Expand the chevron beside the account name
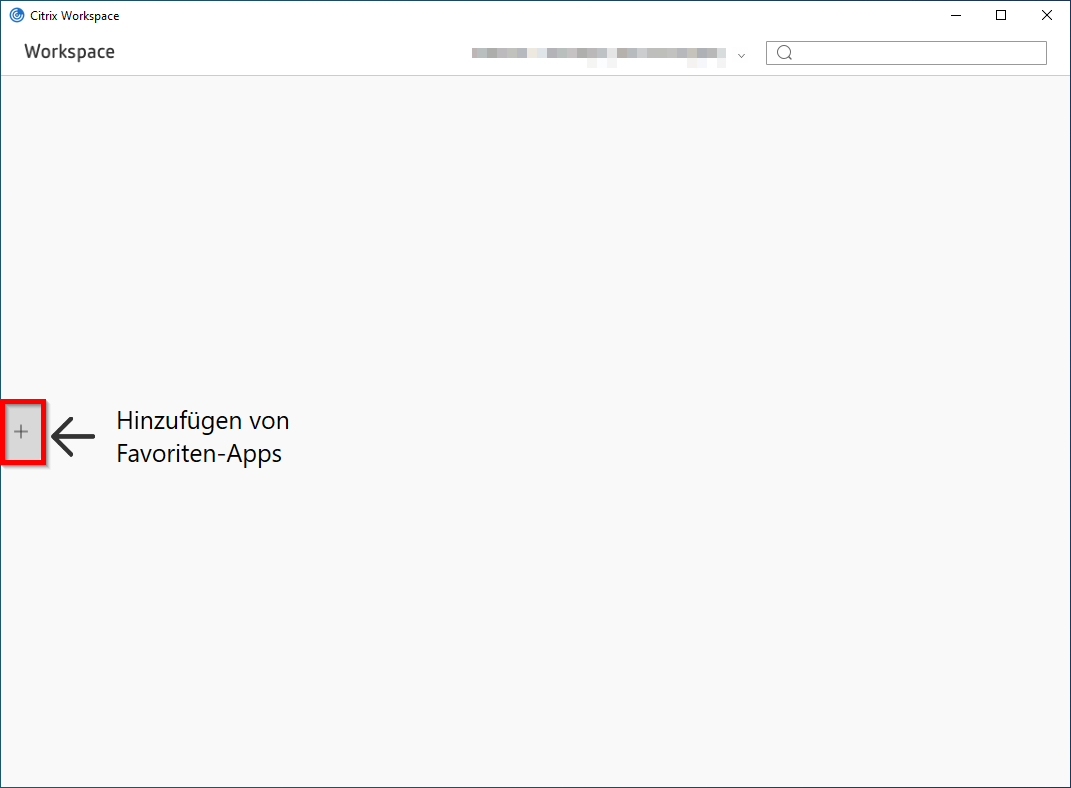The image size is (1071, 788). pyautogui.click(x=741, y=56)
